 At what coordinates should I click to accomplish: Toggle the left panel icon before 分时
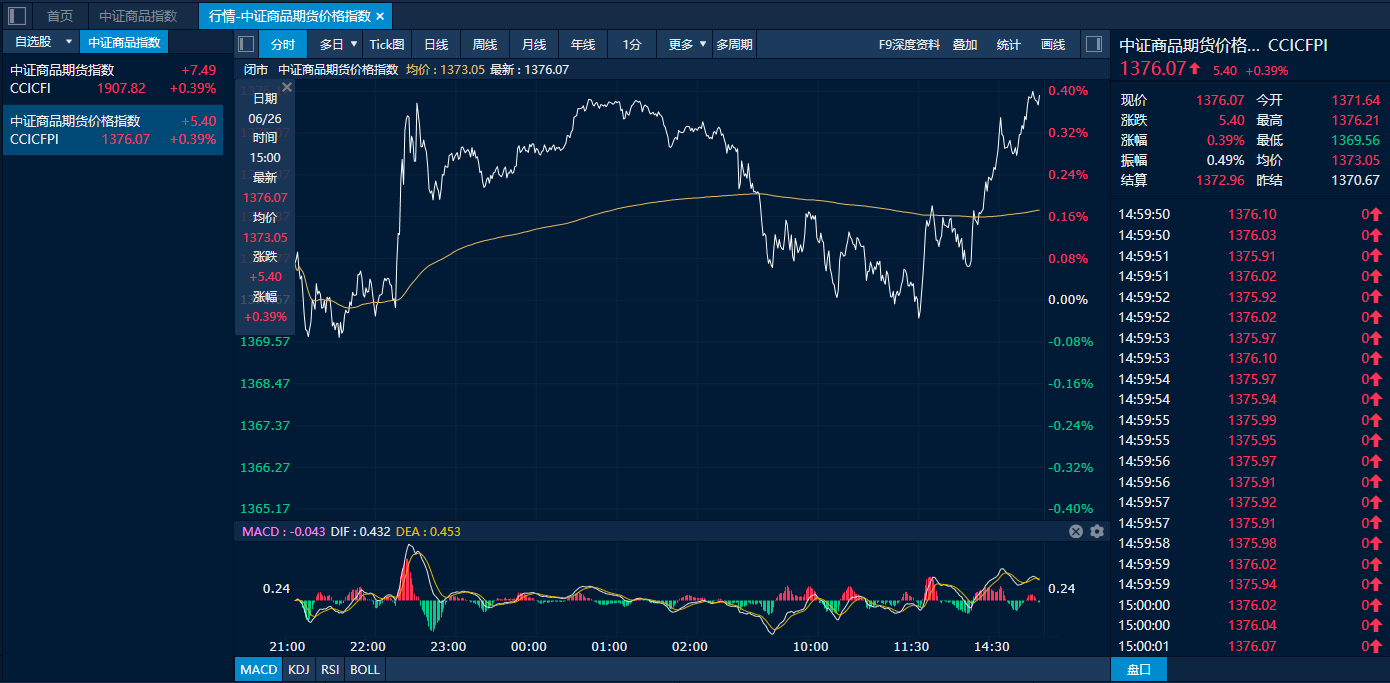(x=247, y=44)
